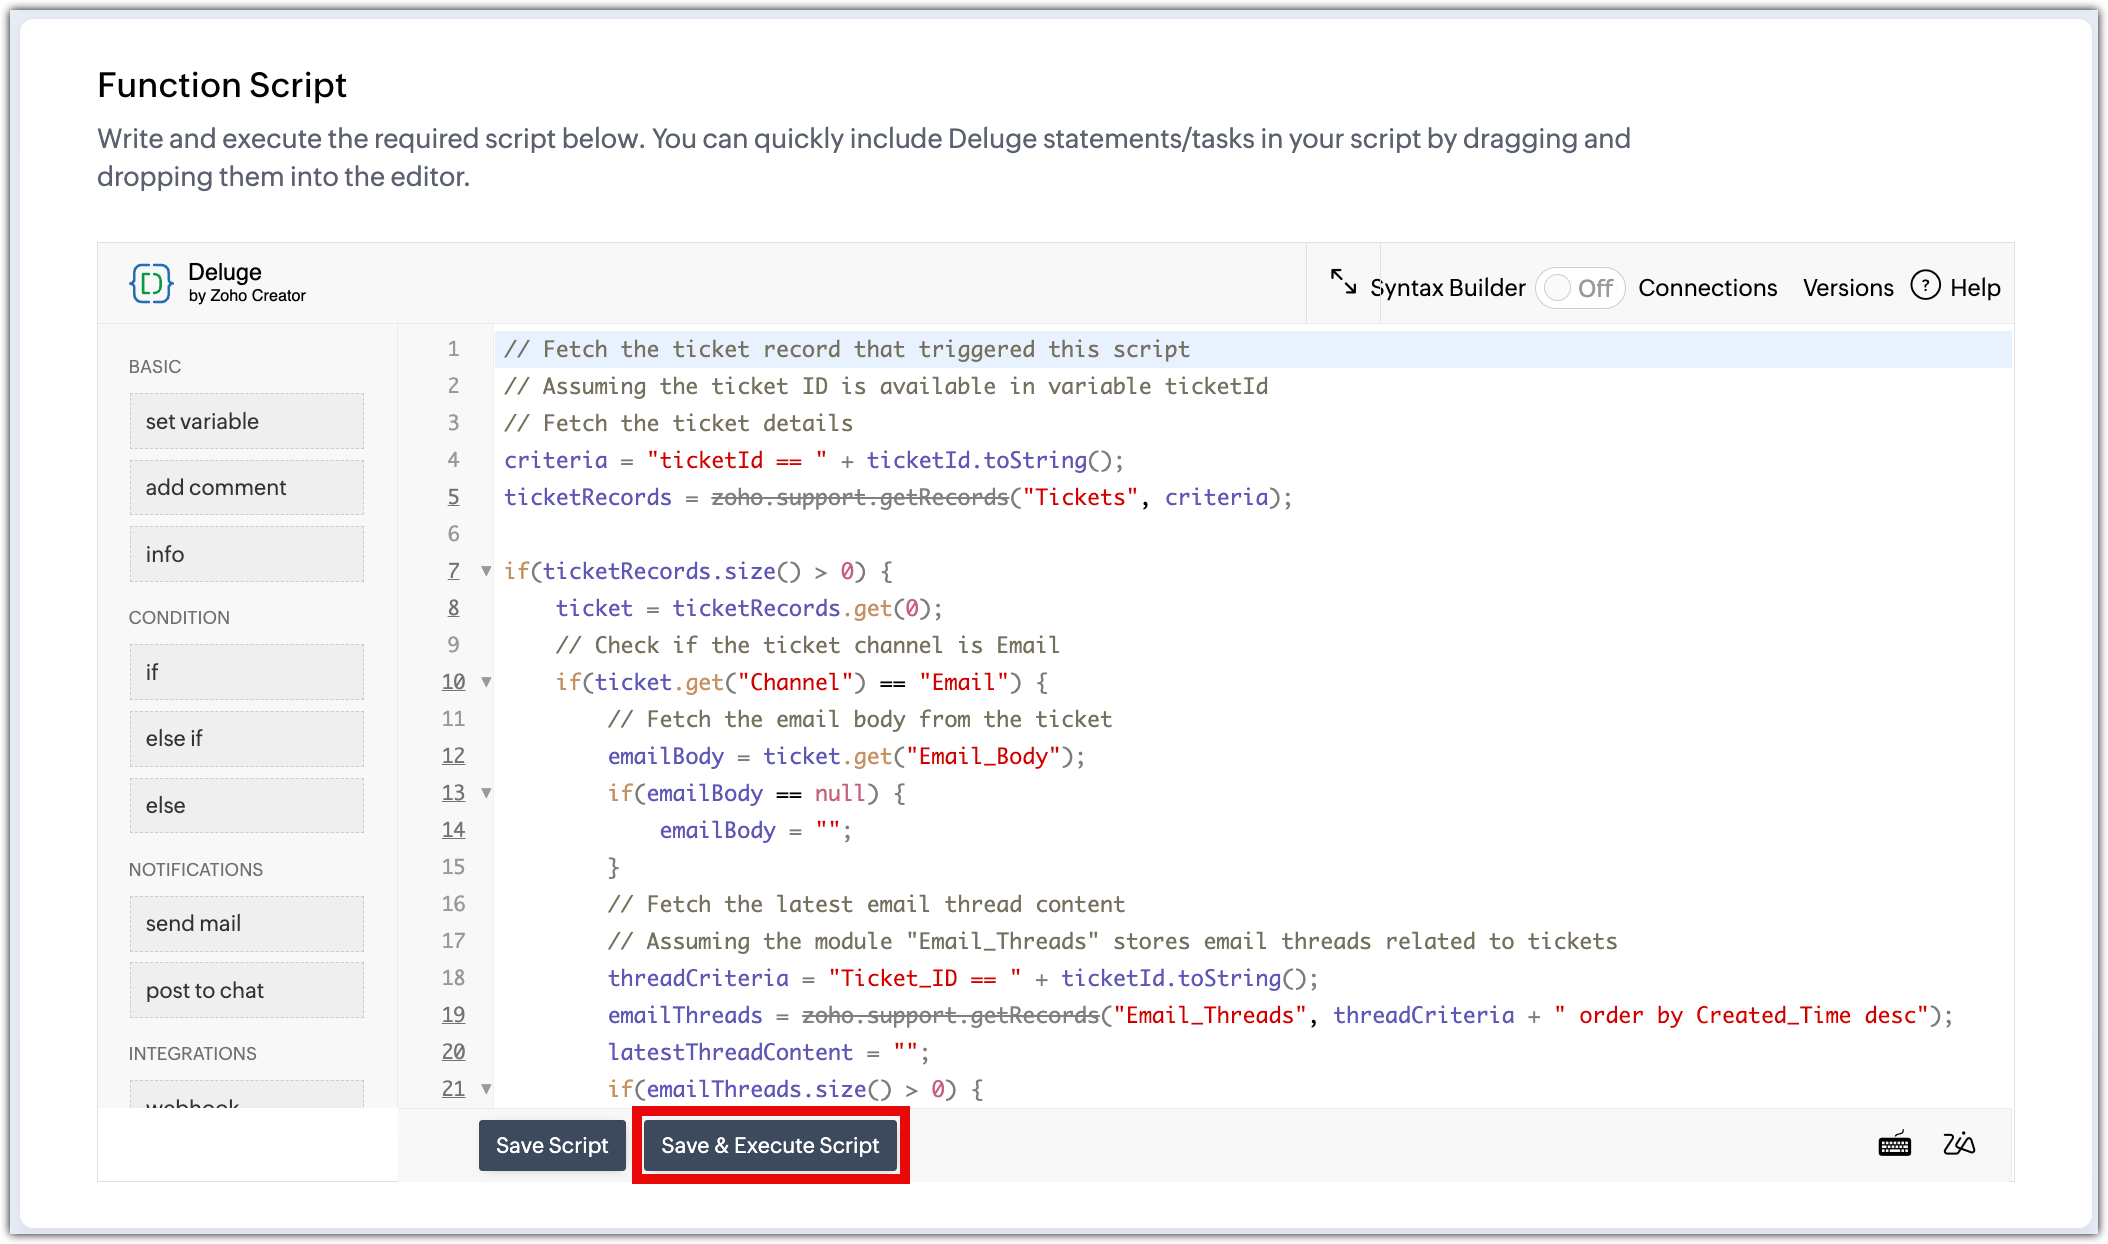The width and height of the screenshot is (2108, 1244).
Task: Collapse the fold arrow on line 13
Action: pos(486,793)
